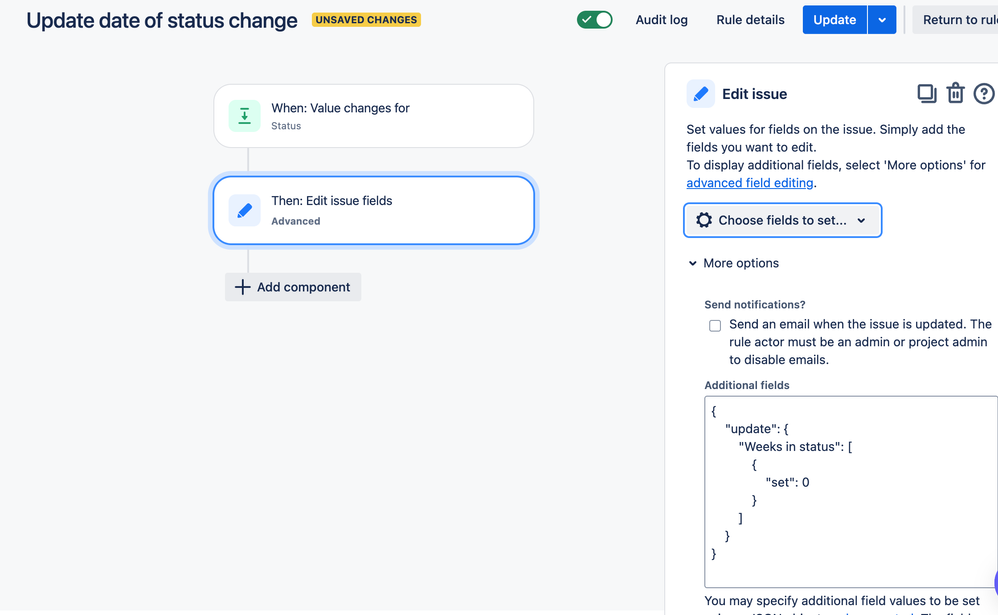The image size is (998, 615).
Task: Click the Return to rule list button
Action: coord(955,20)
